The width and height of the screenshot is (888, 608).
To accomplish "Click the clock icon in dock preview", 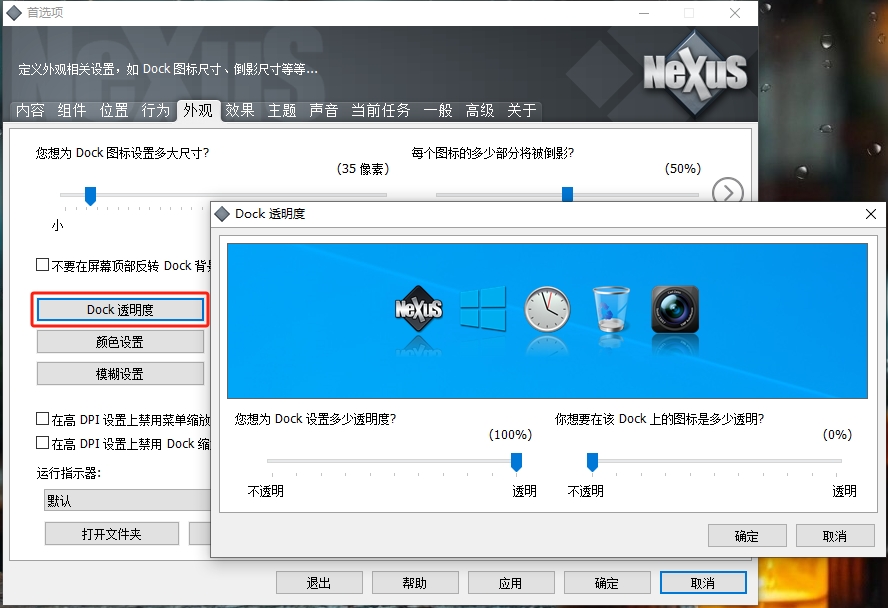I will (x=547, y=309).
